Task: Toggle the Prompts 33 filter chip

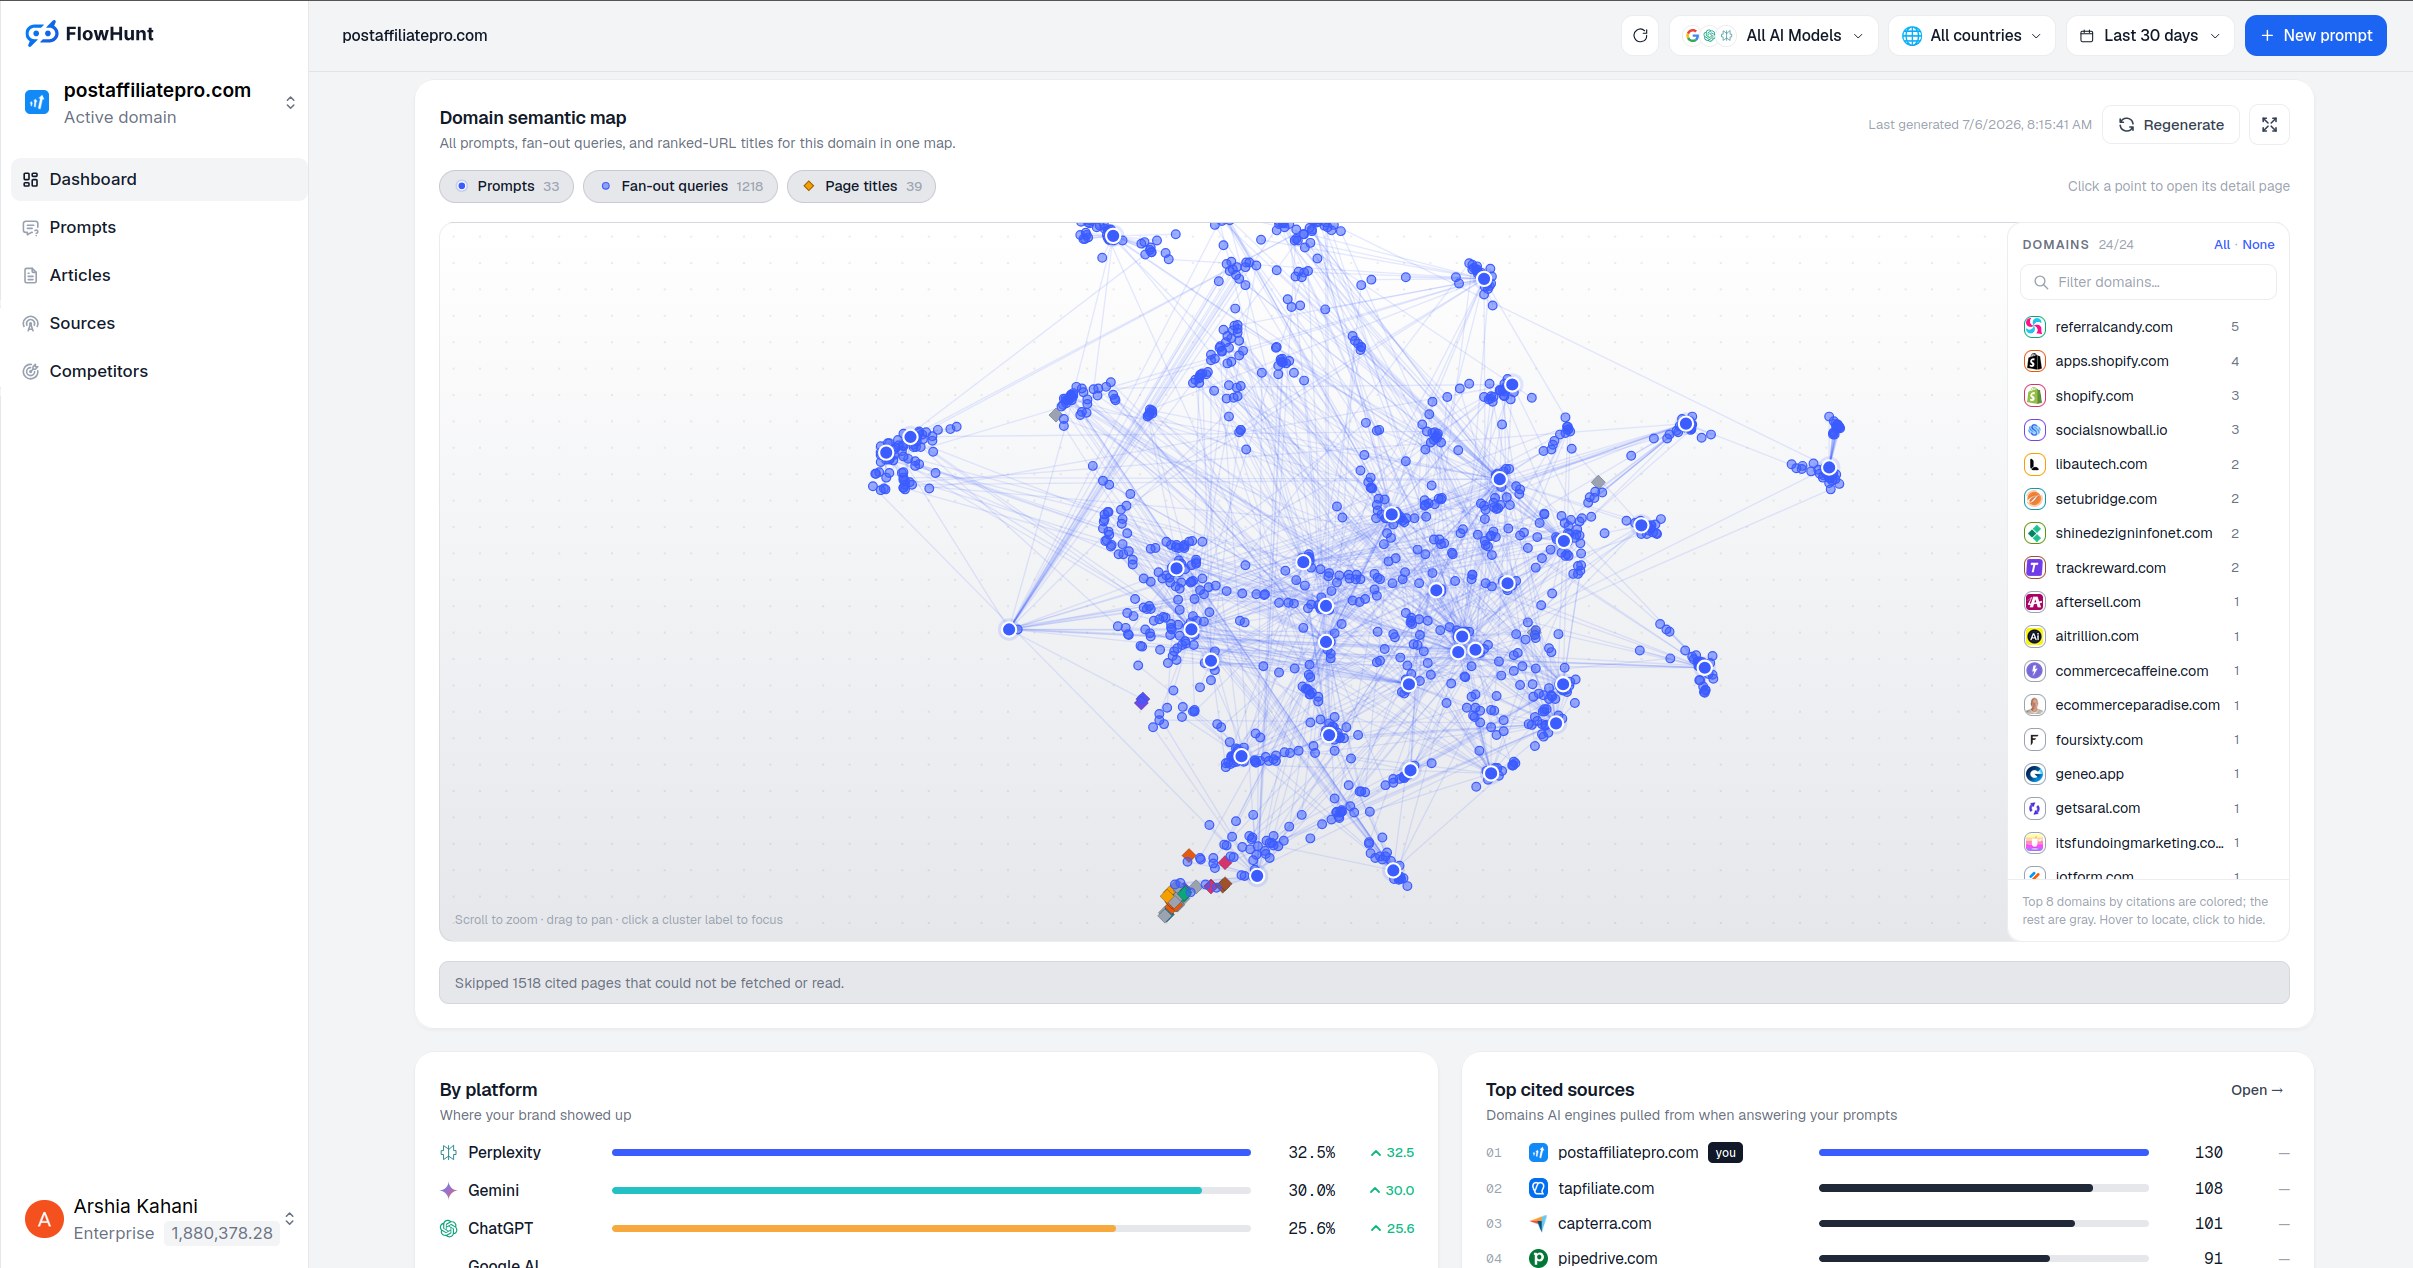Action: point(506,186)
